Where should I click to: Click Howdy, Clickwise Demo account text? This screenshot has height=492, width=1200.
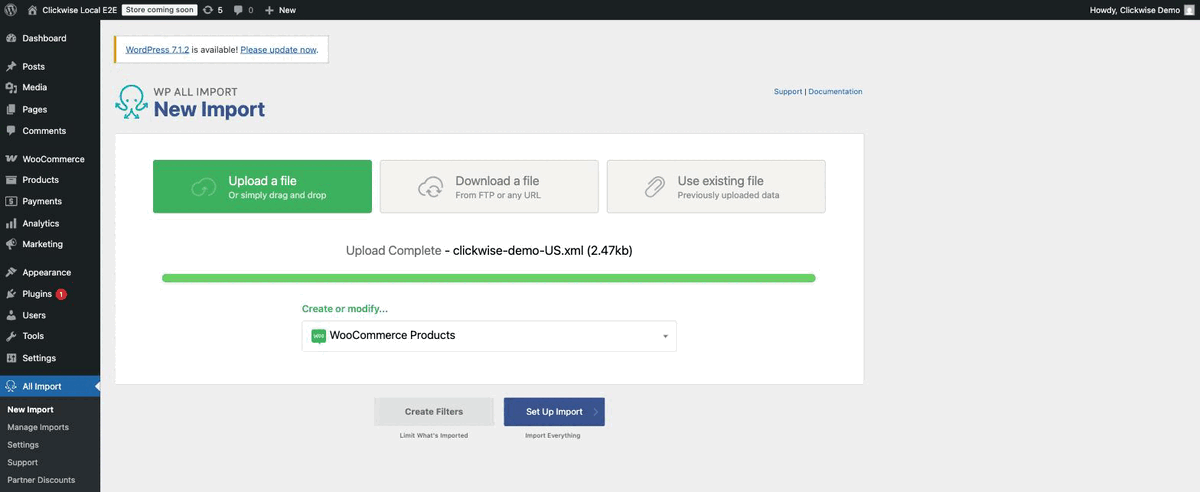tap(1135, 10)
